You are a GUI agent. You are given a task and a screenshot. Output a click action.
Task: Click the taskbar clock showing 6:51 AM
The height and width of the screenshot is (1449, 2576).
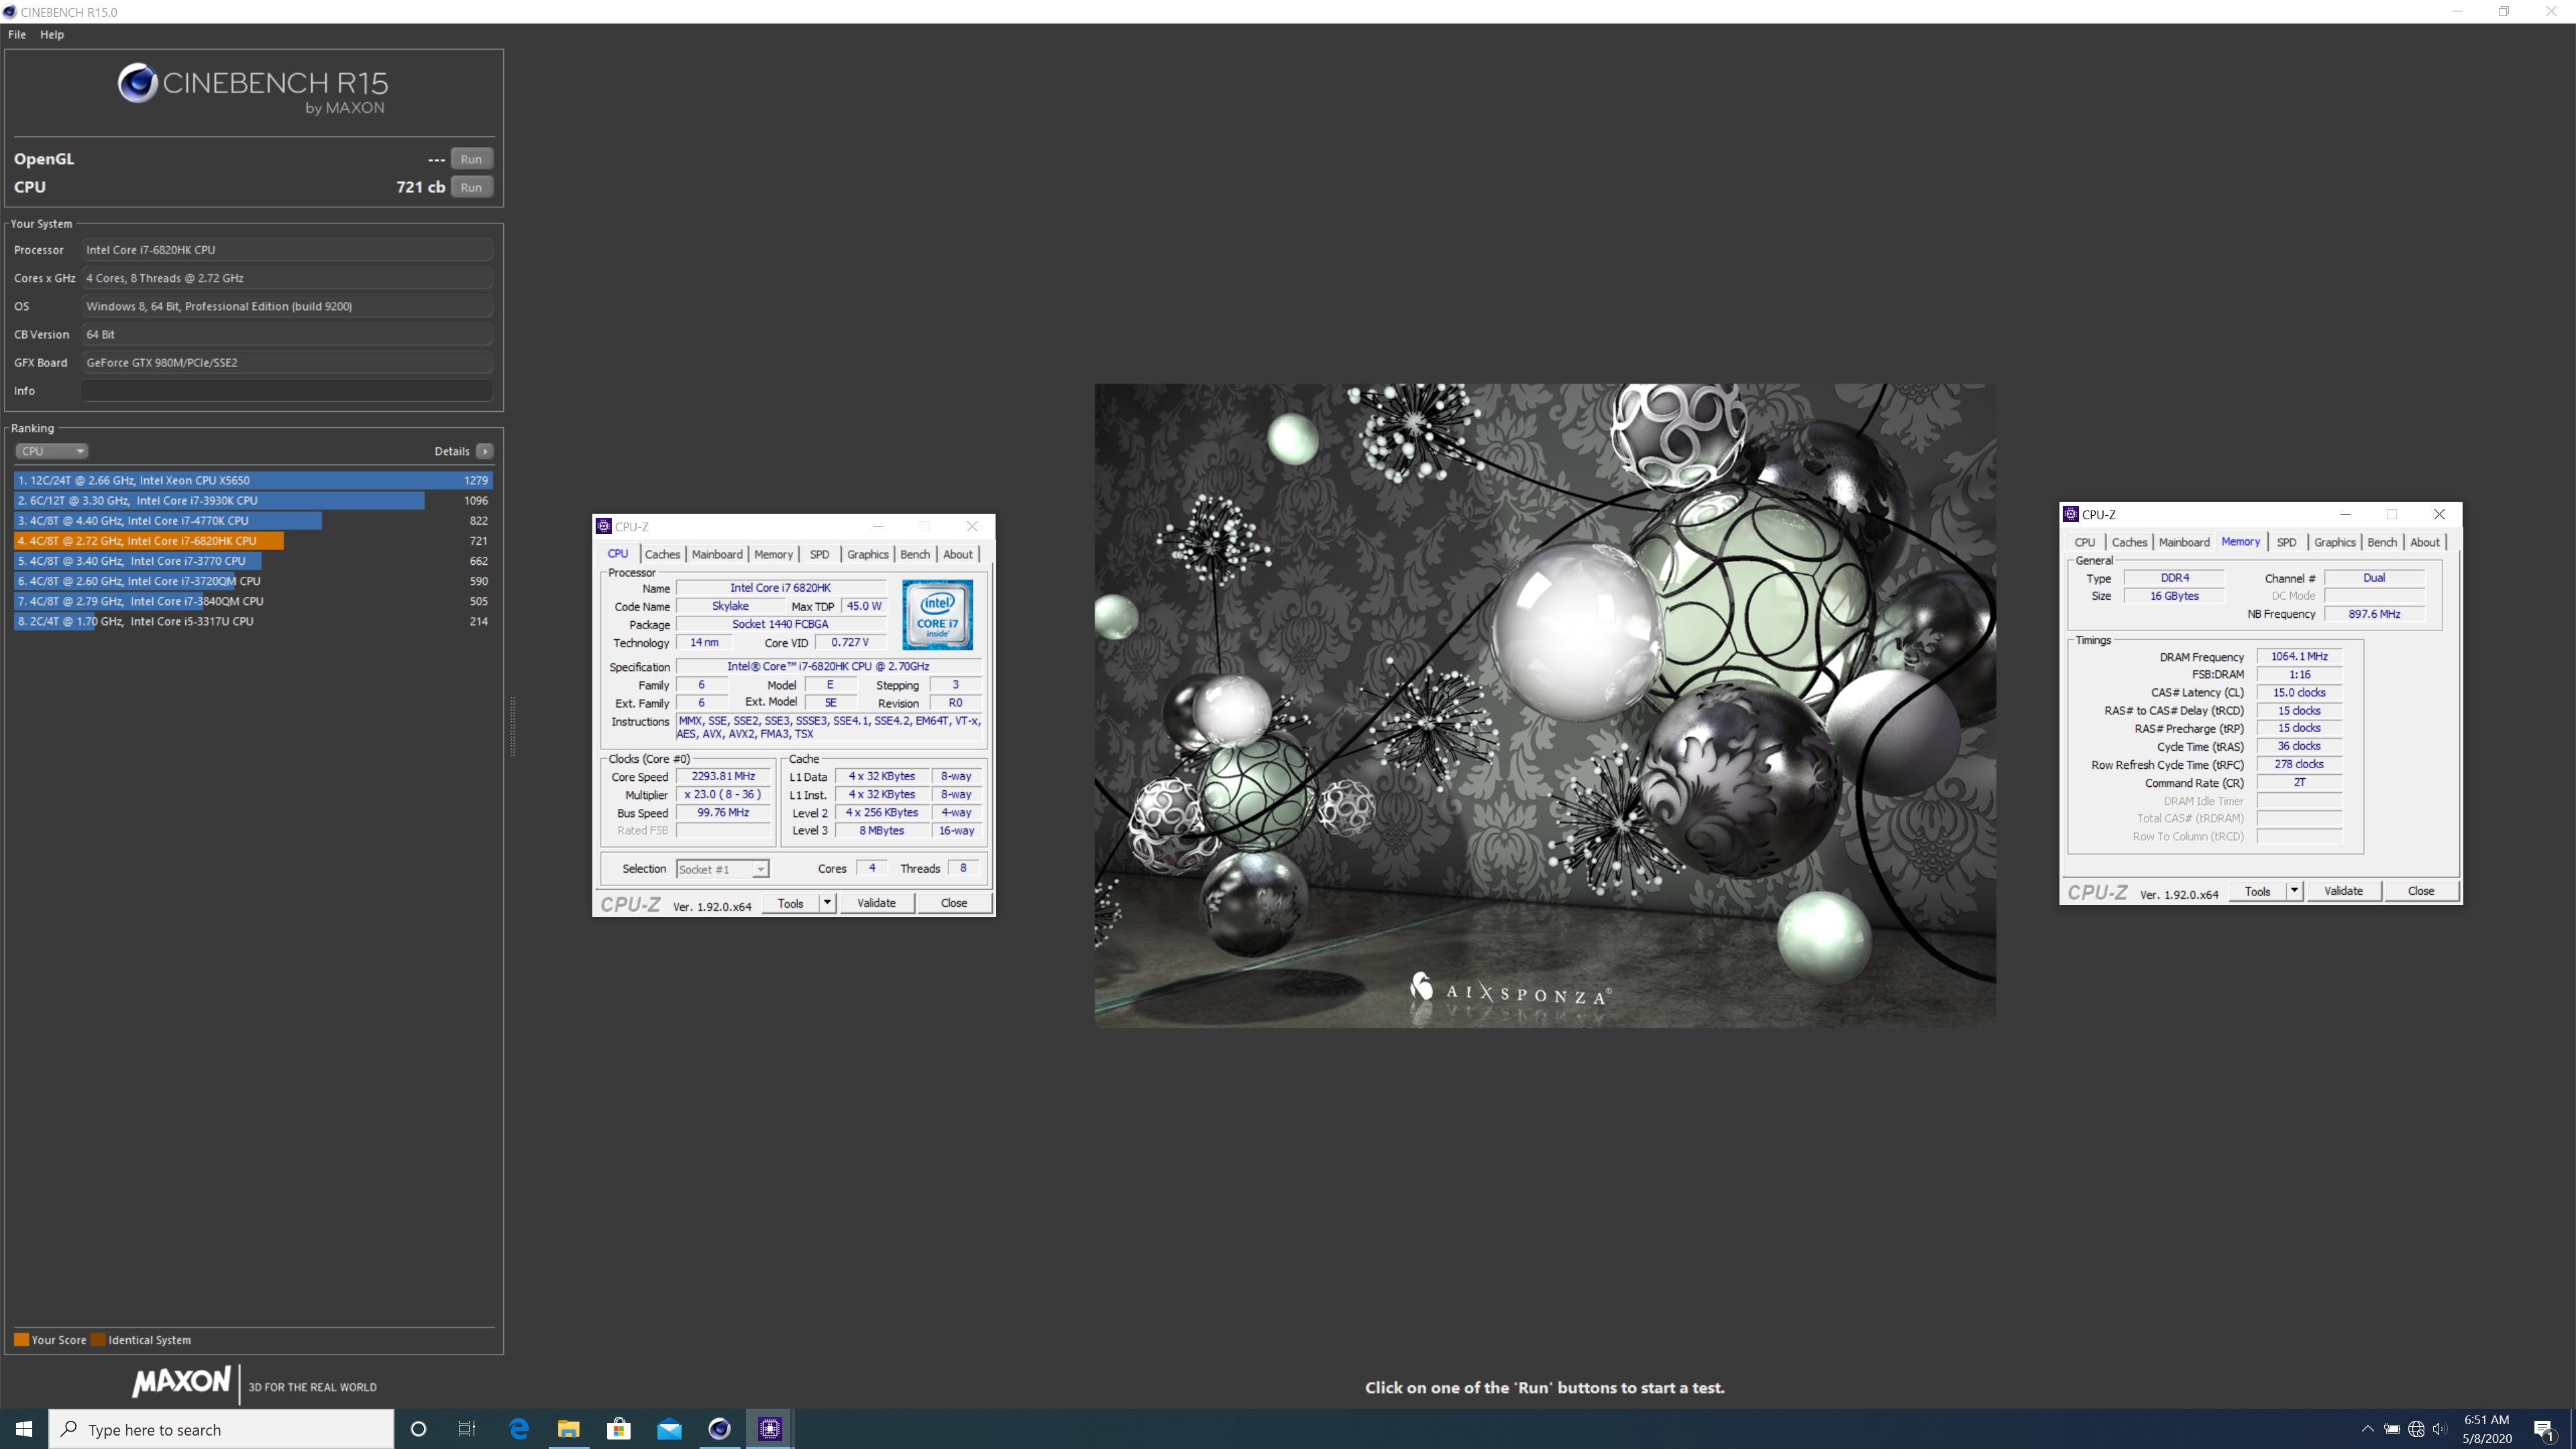[2487, 1429]
